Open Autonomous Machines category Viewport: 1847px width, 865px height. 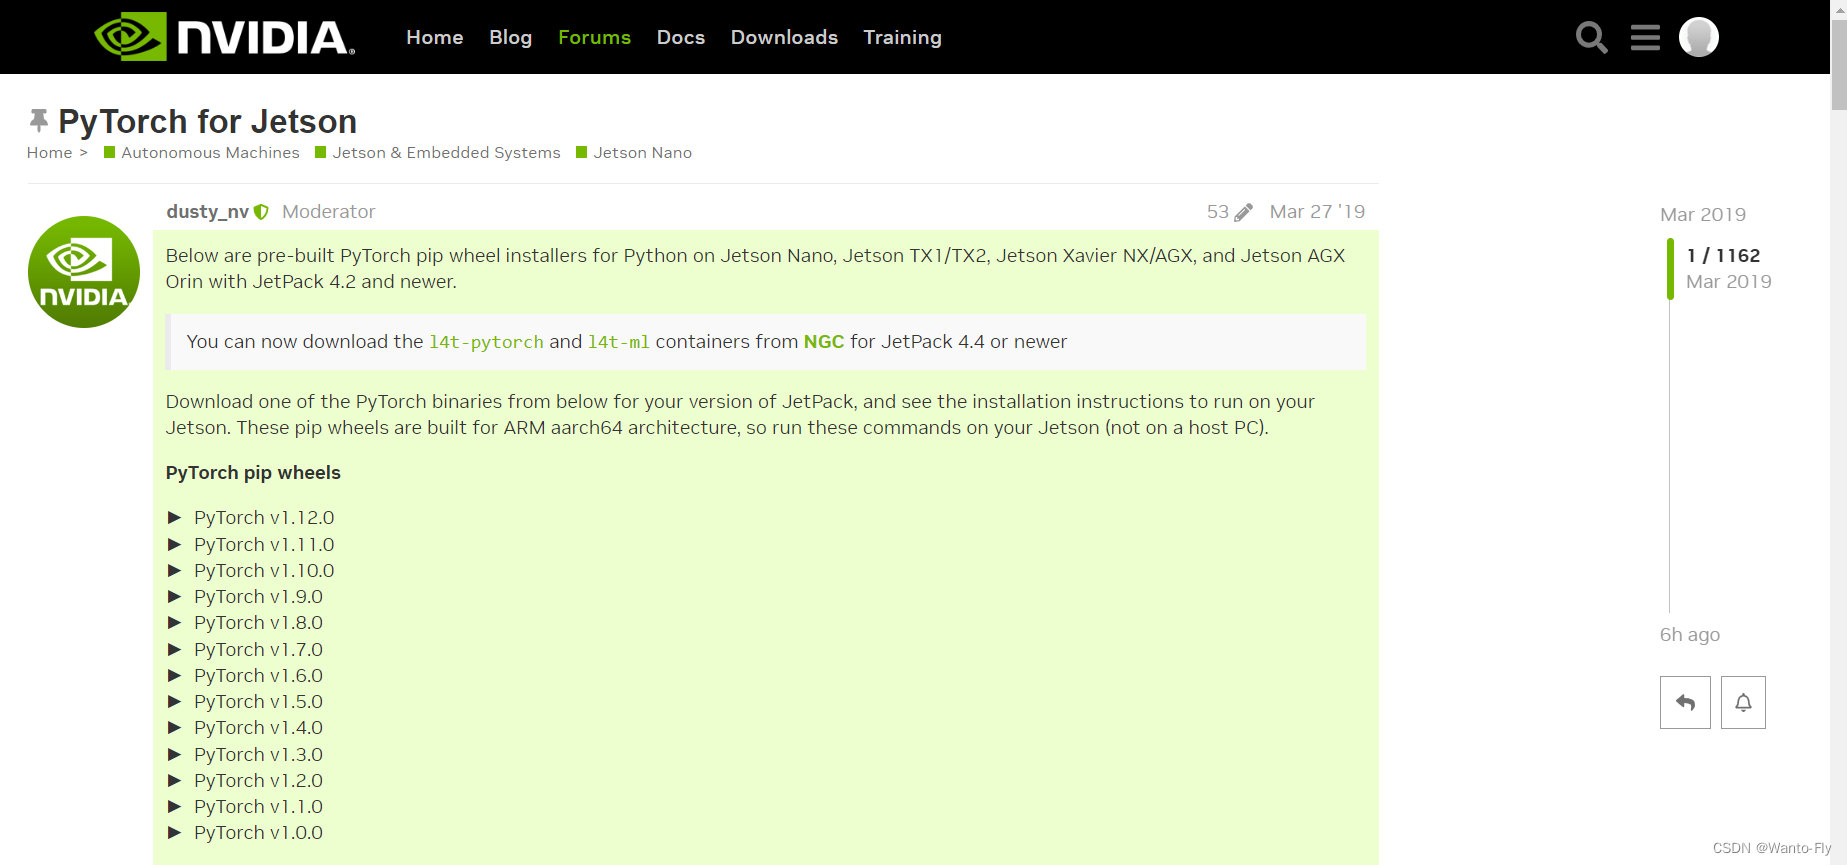click(x=202, y=153)
